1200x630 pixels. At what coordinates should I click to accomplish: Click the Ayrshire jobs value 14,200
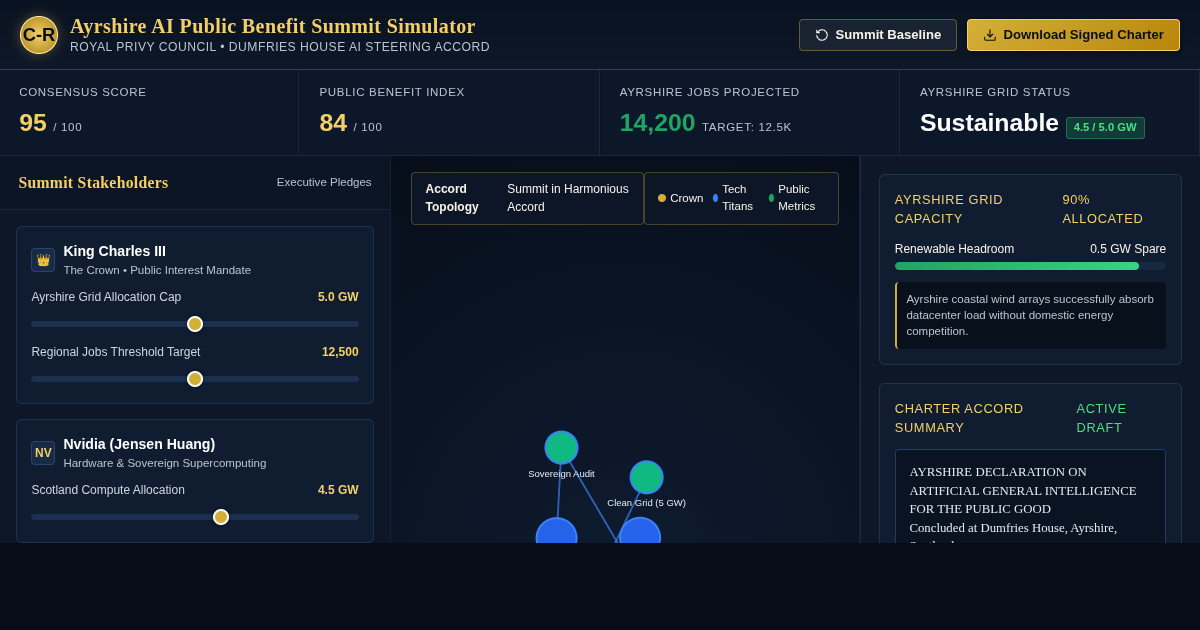click(657, 123)
